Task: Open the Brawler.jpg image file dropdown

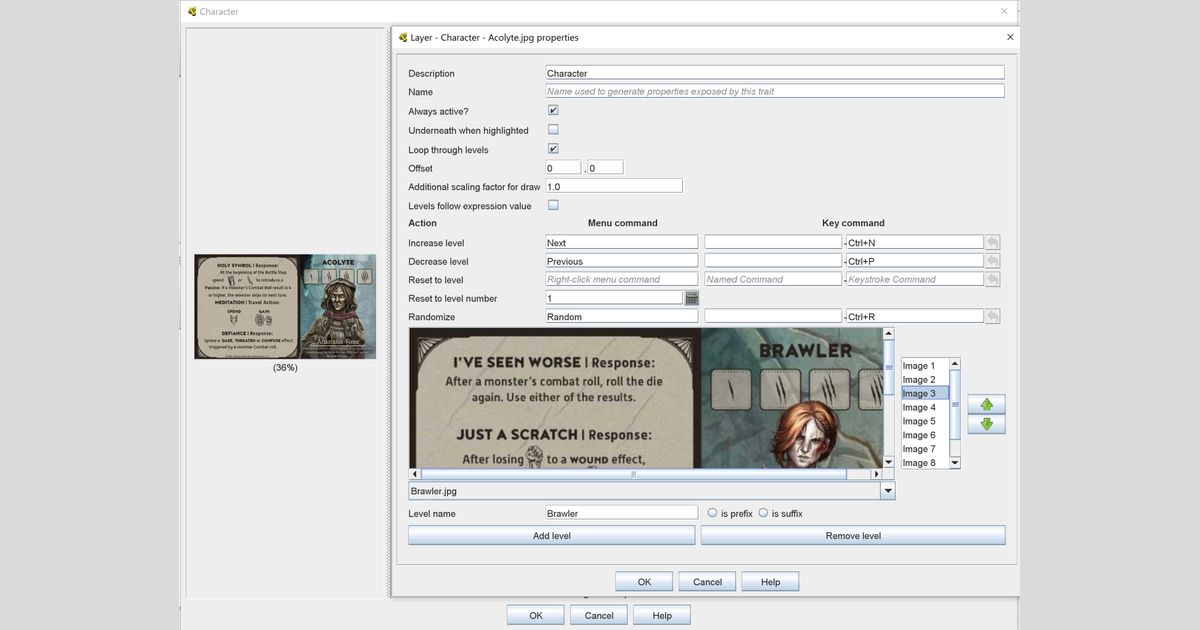Action: tap(887, 490)
